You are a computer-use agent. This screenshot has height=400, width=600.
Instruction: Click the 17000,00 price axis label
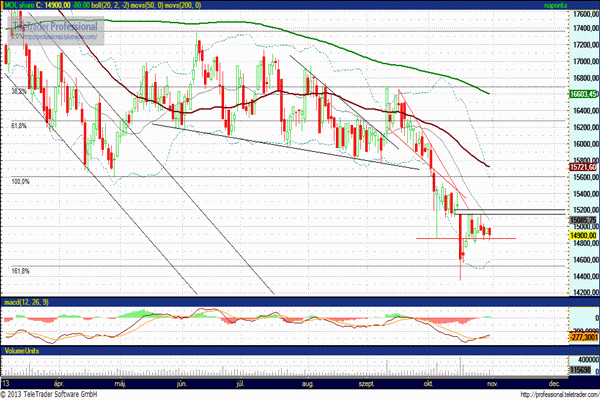pos(586,61)
